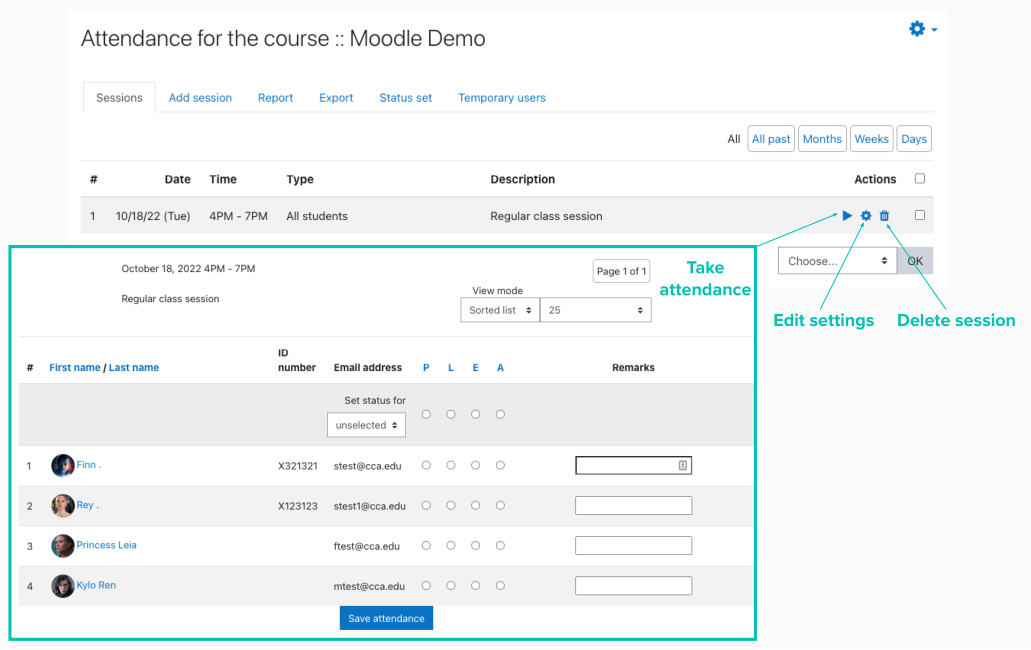Click the take attendance play icon
Image resolution: width=1031 pixels, height=650 pixels.
coord(847,216)
